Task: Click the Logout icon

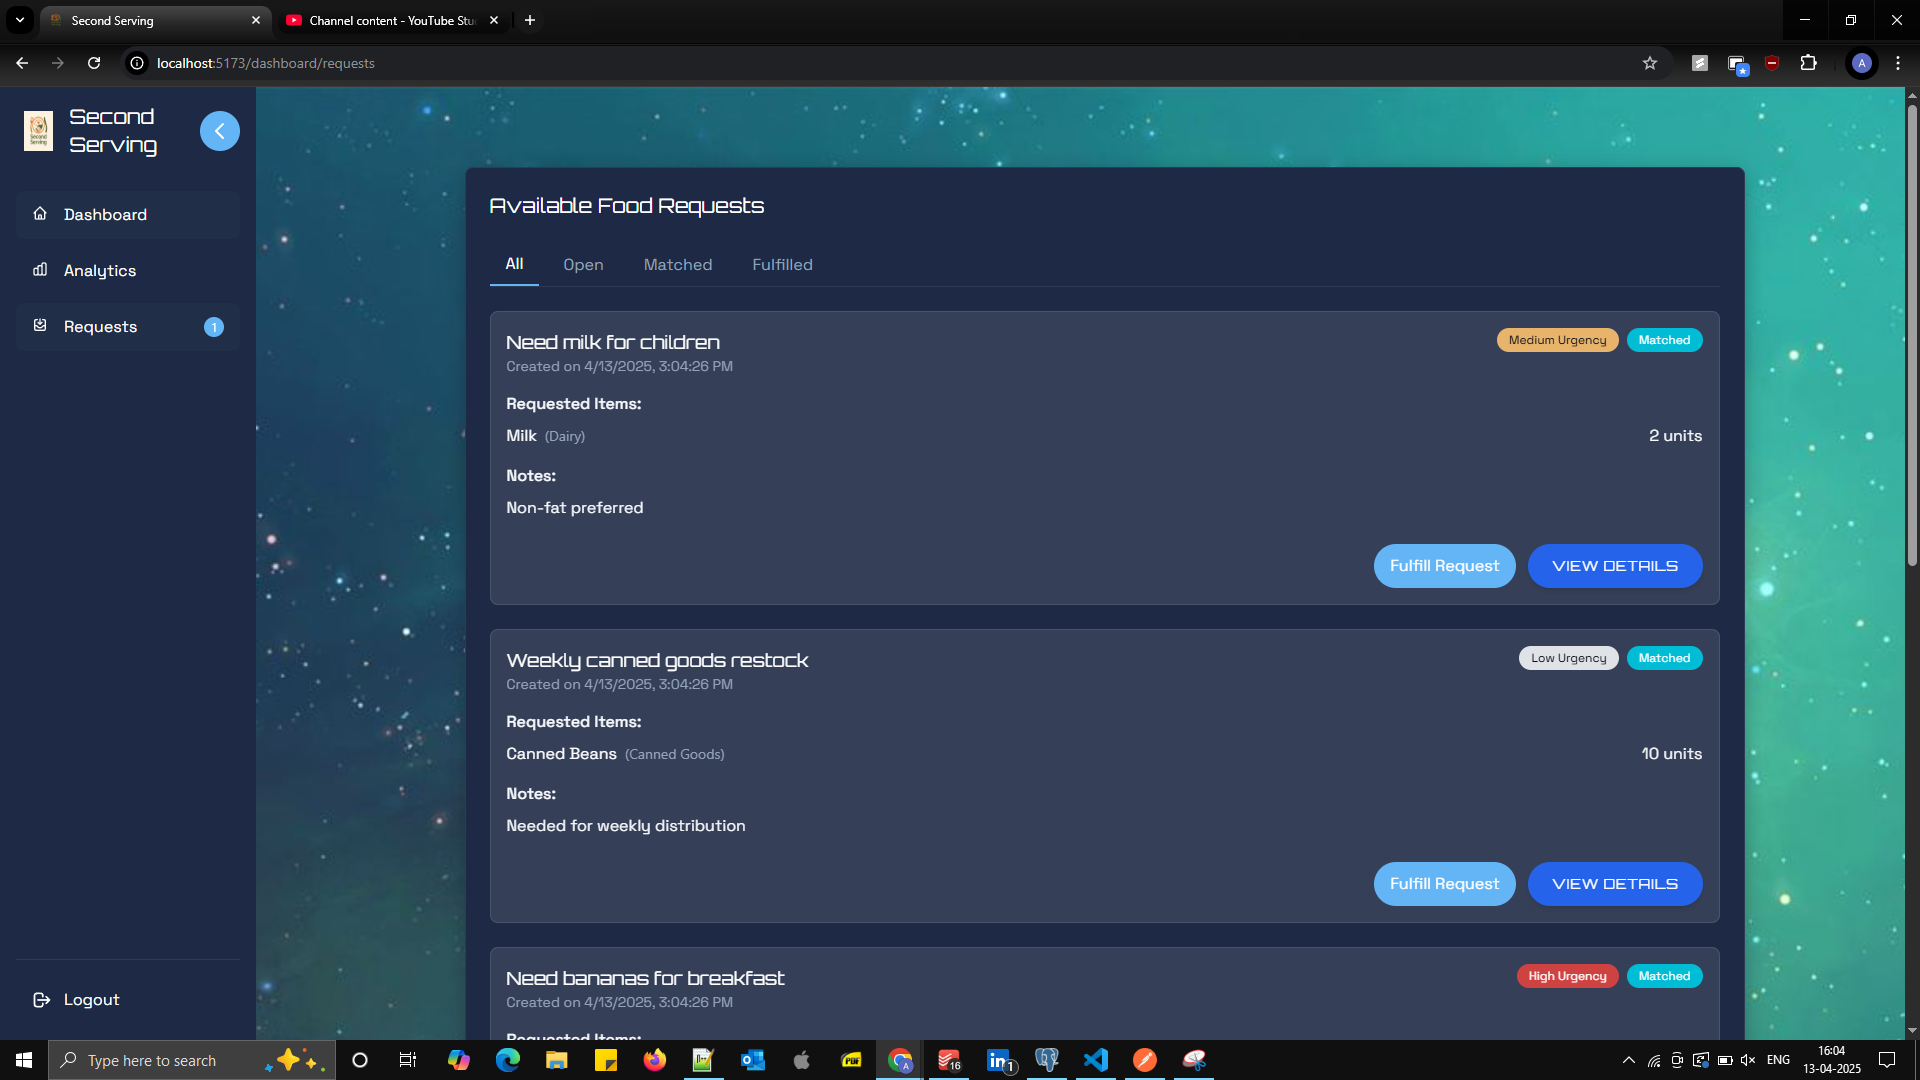Action: coord(41,1000)
